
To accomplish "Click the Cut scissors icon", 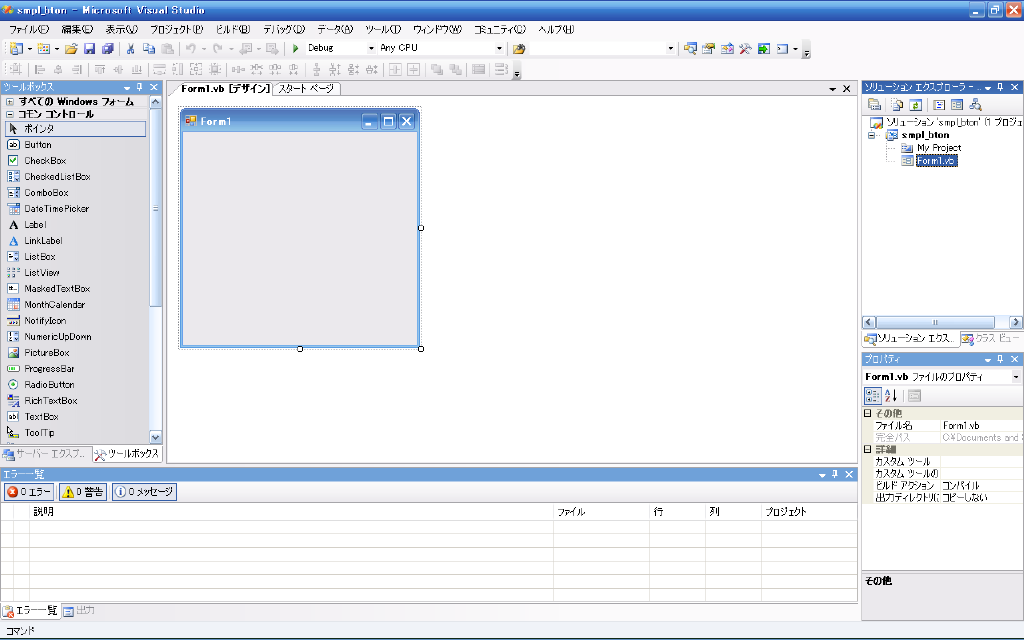I will (x=131, y=48).
